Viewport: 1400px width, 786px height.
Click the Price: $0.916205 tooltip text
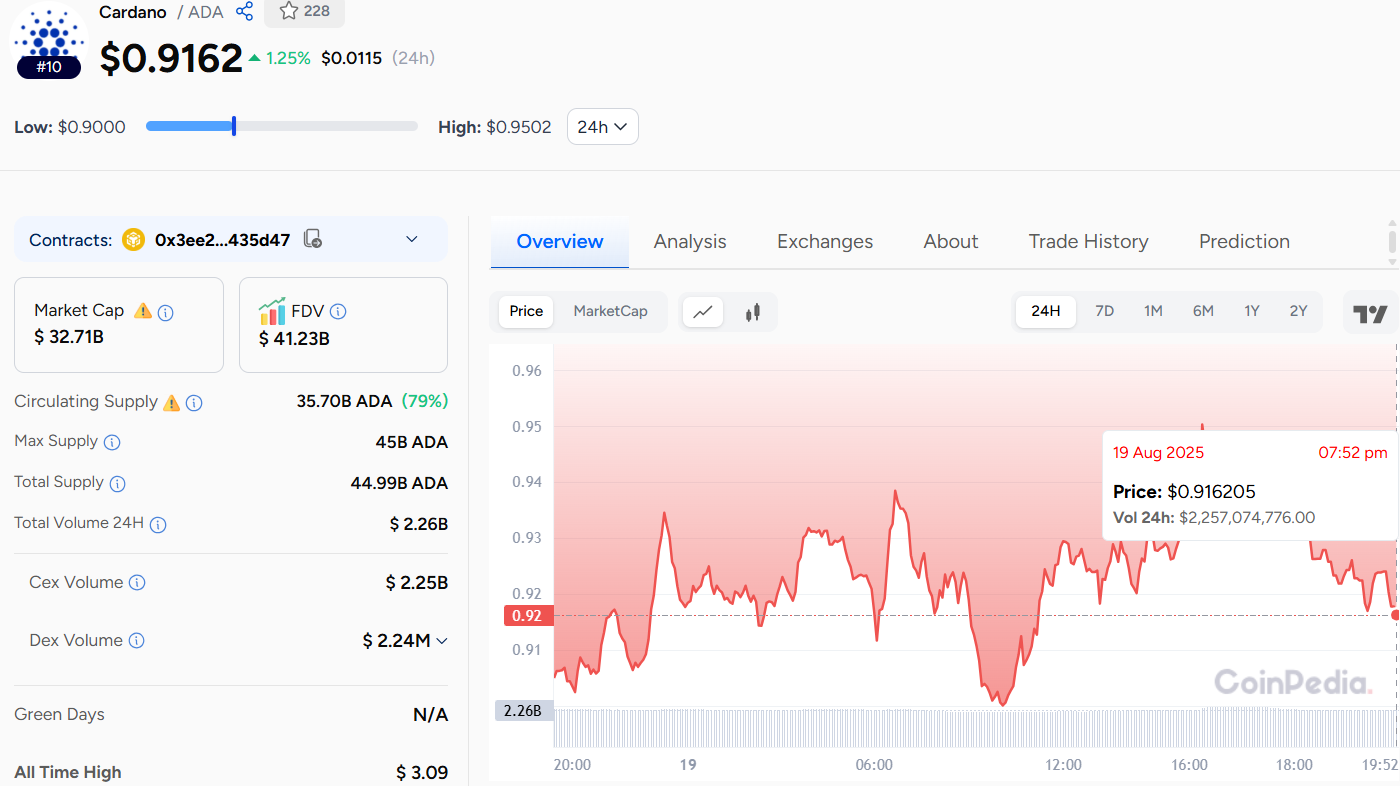coord(1184,491)
